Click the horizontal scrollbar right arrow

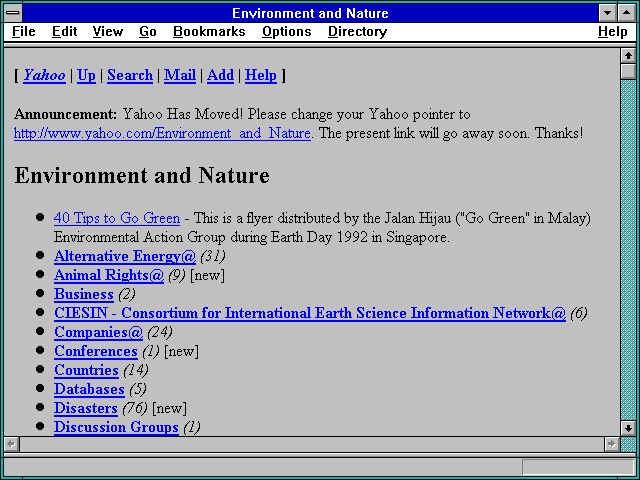click(611, 444)
